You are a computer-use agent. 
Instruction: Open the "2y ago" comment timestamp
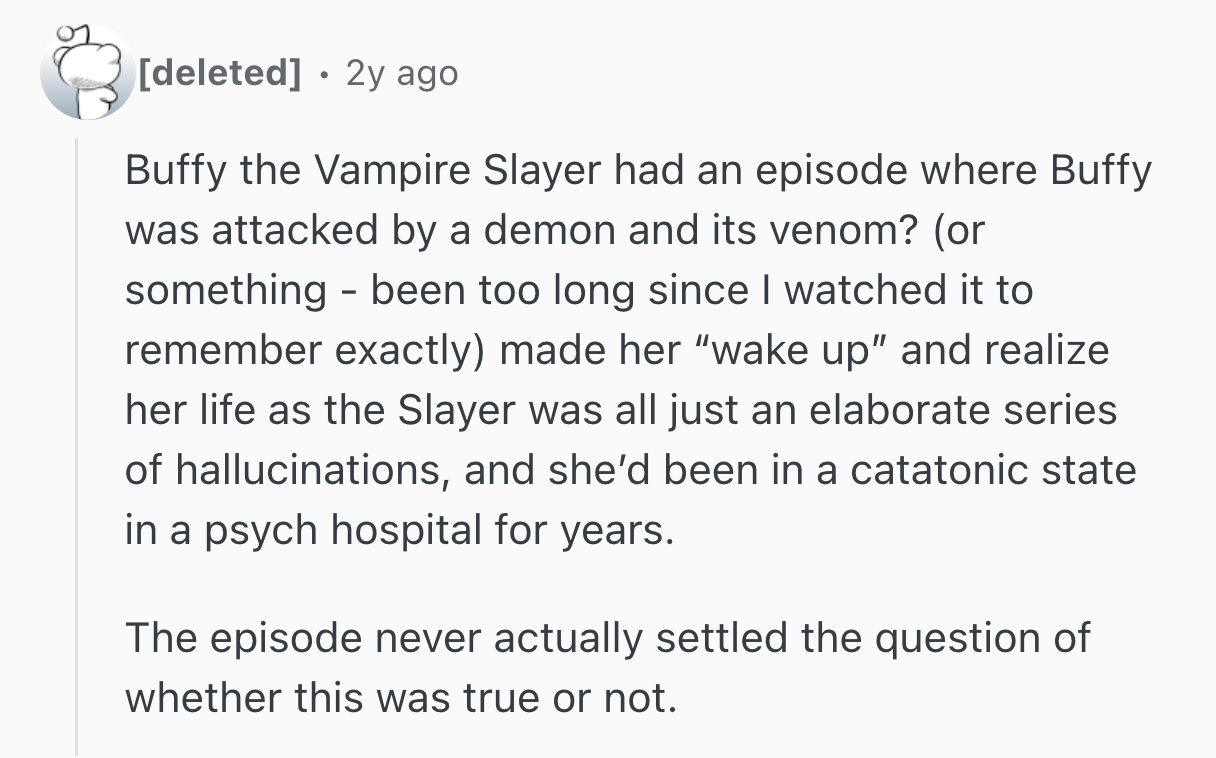coord(401,73)
